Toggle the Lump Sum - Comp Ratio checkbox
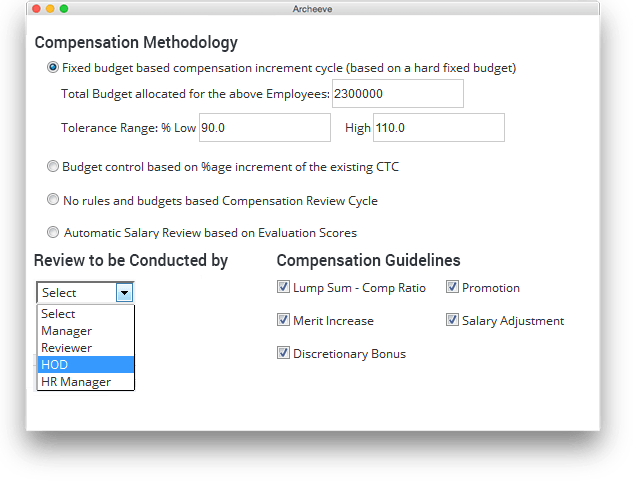Image resolution: width=638 pixels, height=485 pixels. pos(283,287)
